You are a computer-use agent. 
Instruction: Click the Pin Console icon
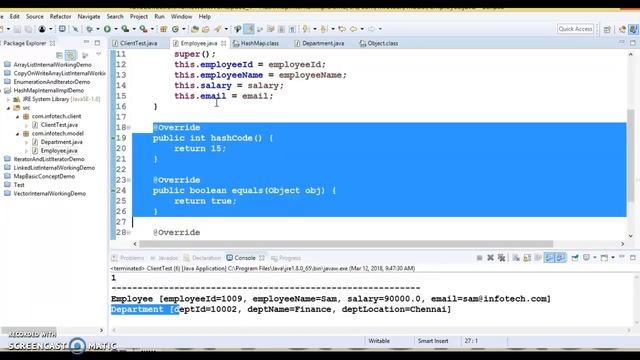(x=575, y=258)
